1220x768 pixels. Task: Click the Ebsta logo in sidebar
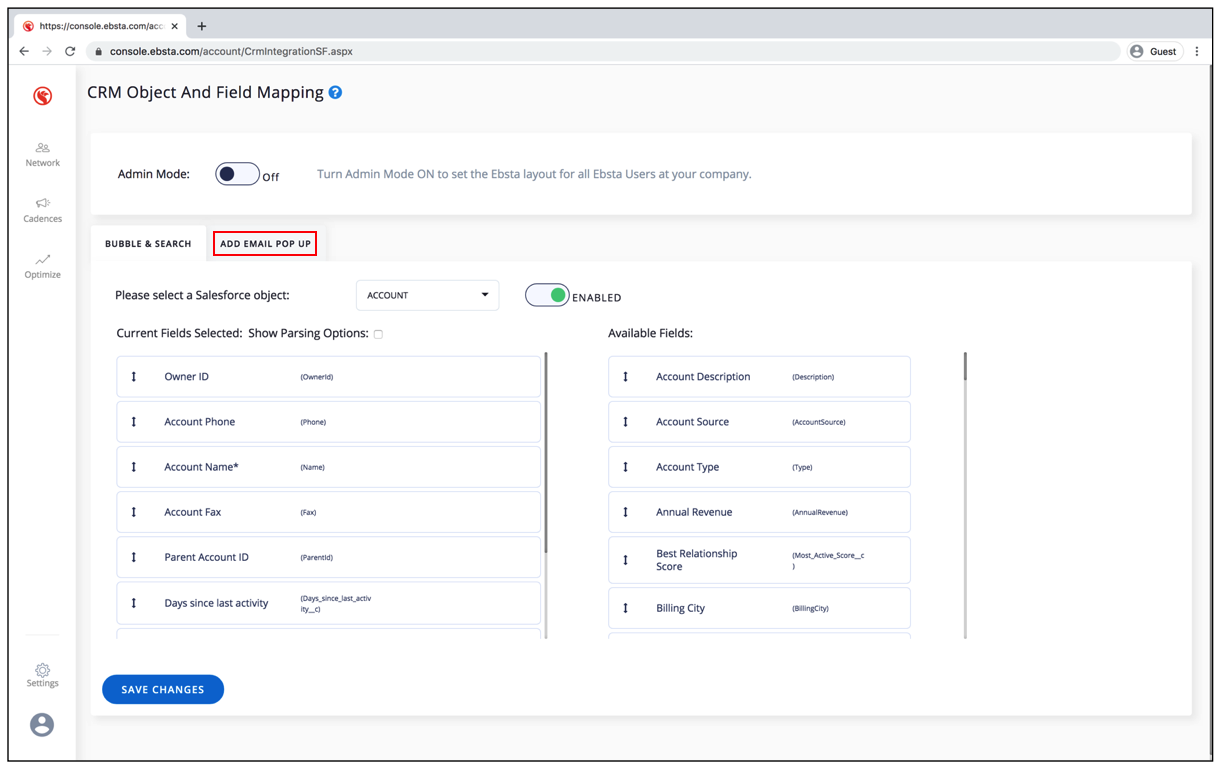(42, 96)
